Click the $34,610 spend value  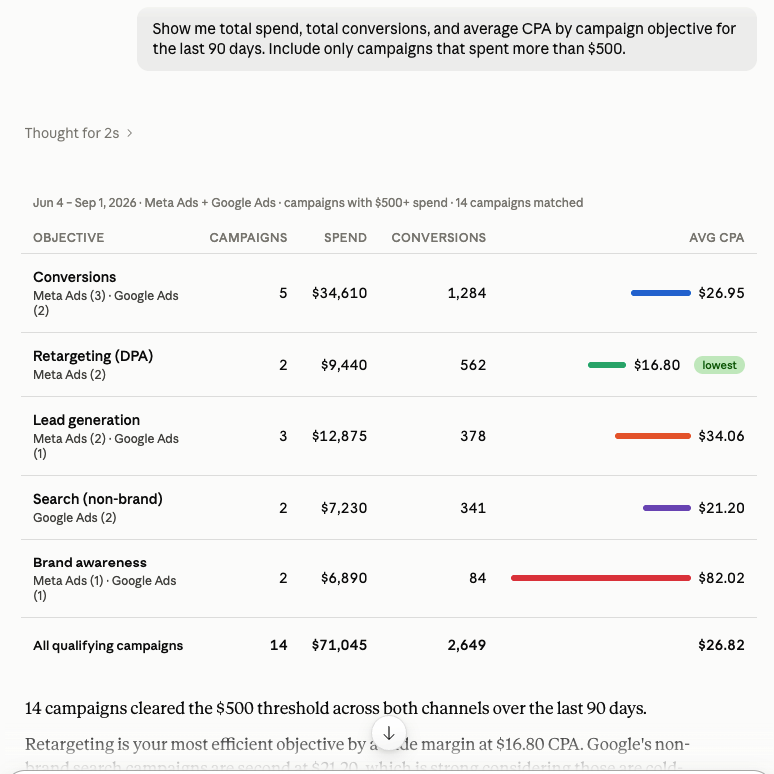(340, 293)
